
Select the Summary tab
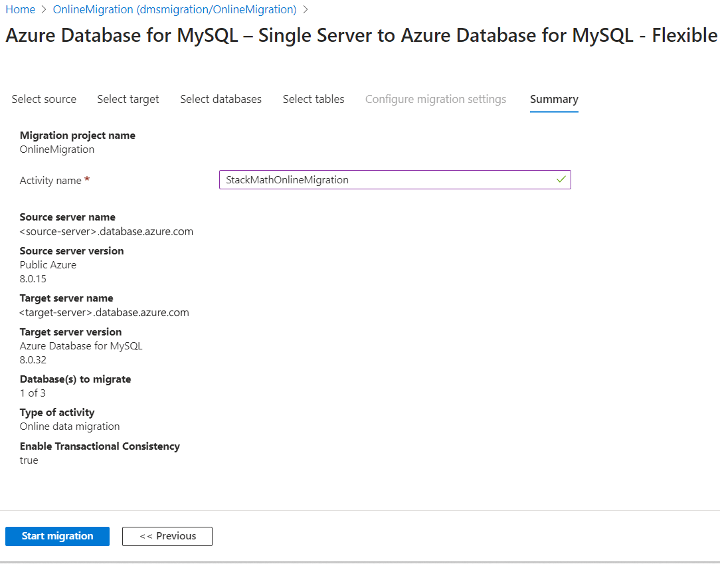point(554,99)
